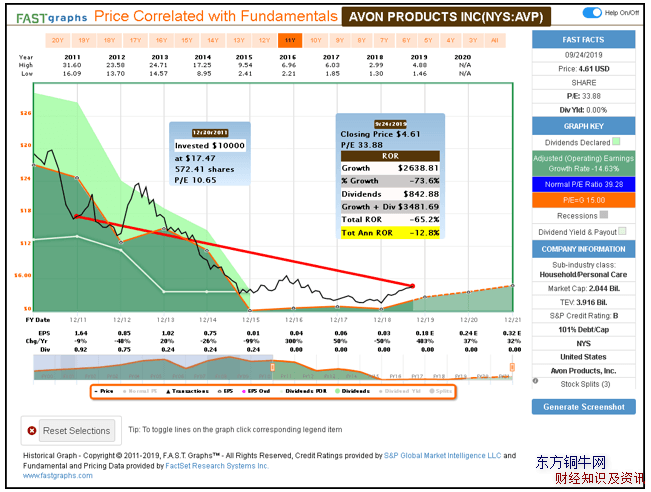
Task: Toggle the Dividends green dot legend item
Action: (352, 391)
